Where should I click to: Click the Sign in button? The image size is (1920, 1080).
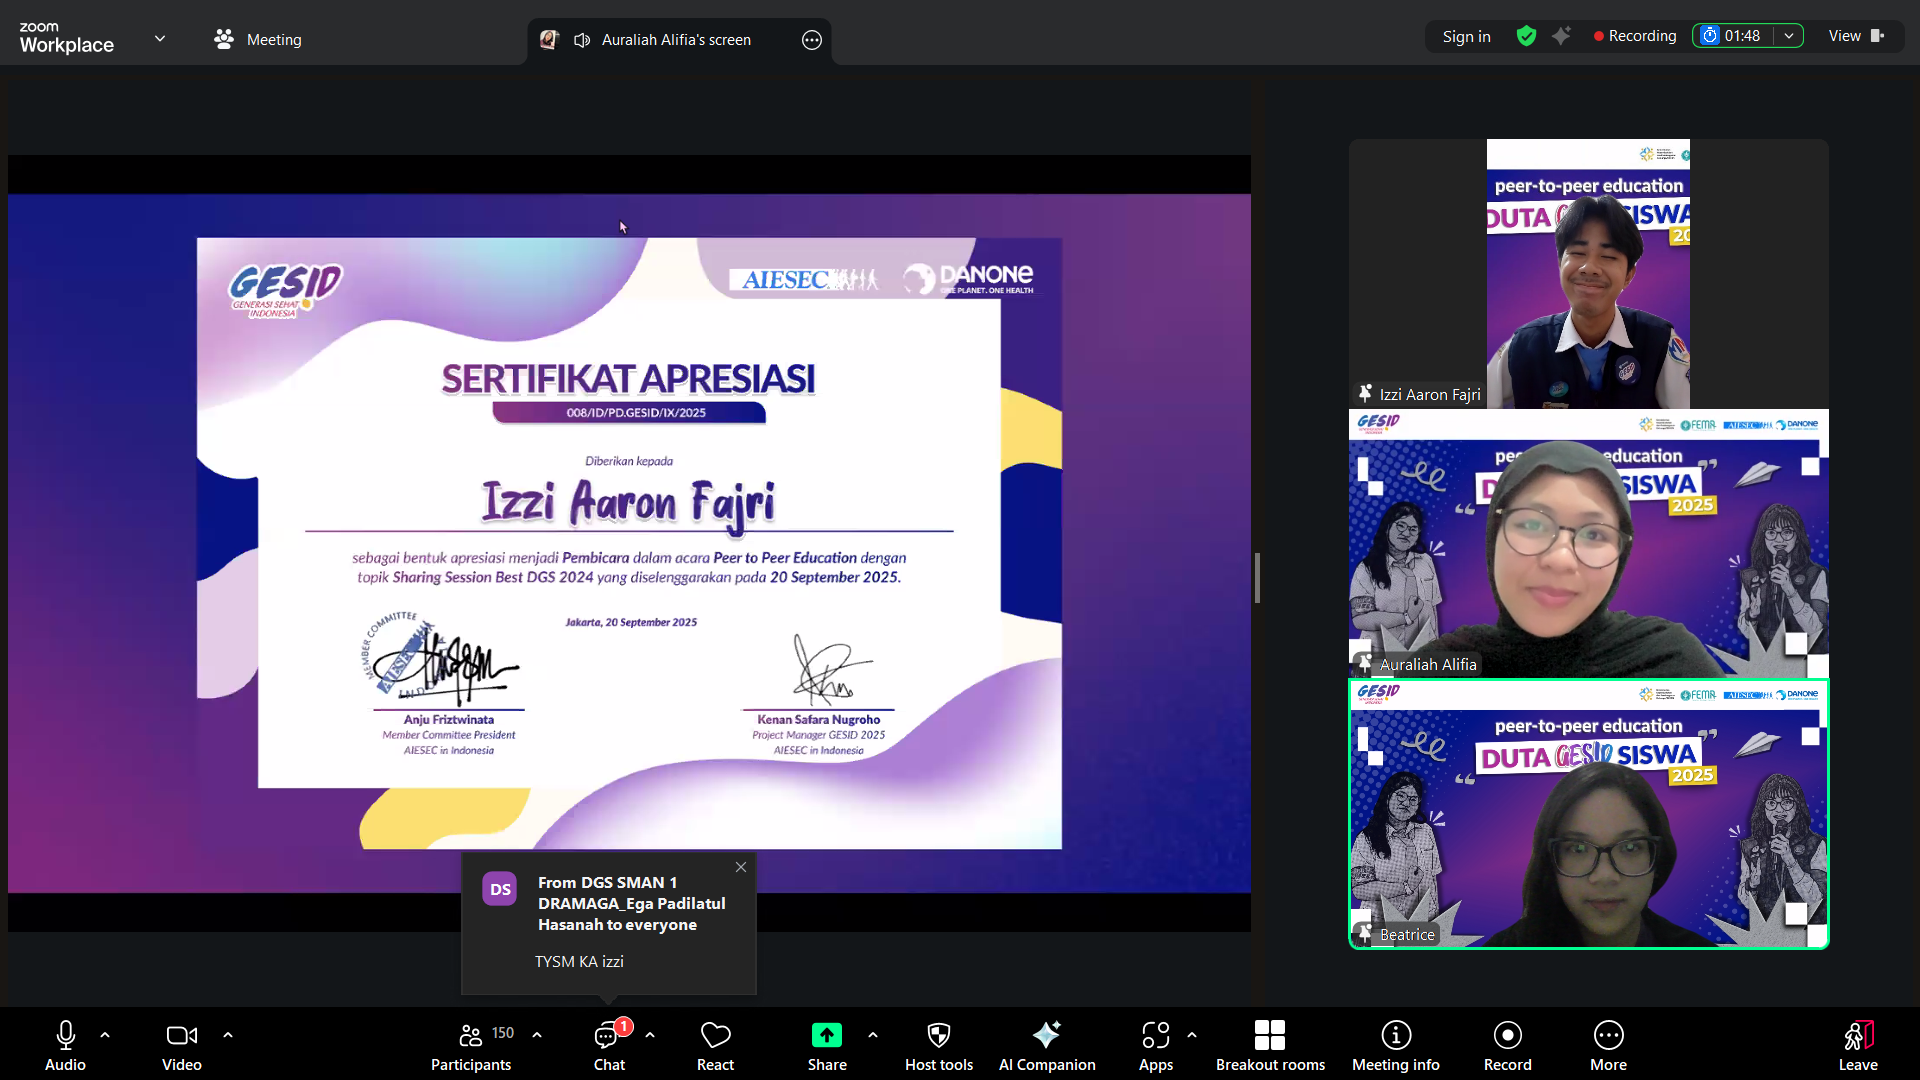[x=1466, y=36]
